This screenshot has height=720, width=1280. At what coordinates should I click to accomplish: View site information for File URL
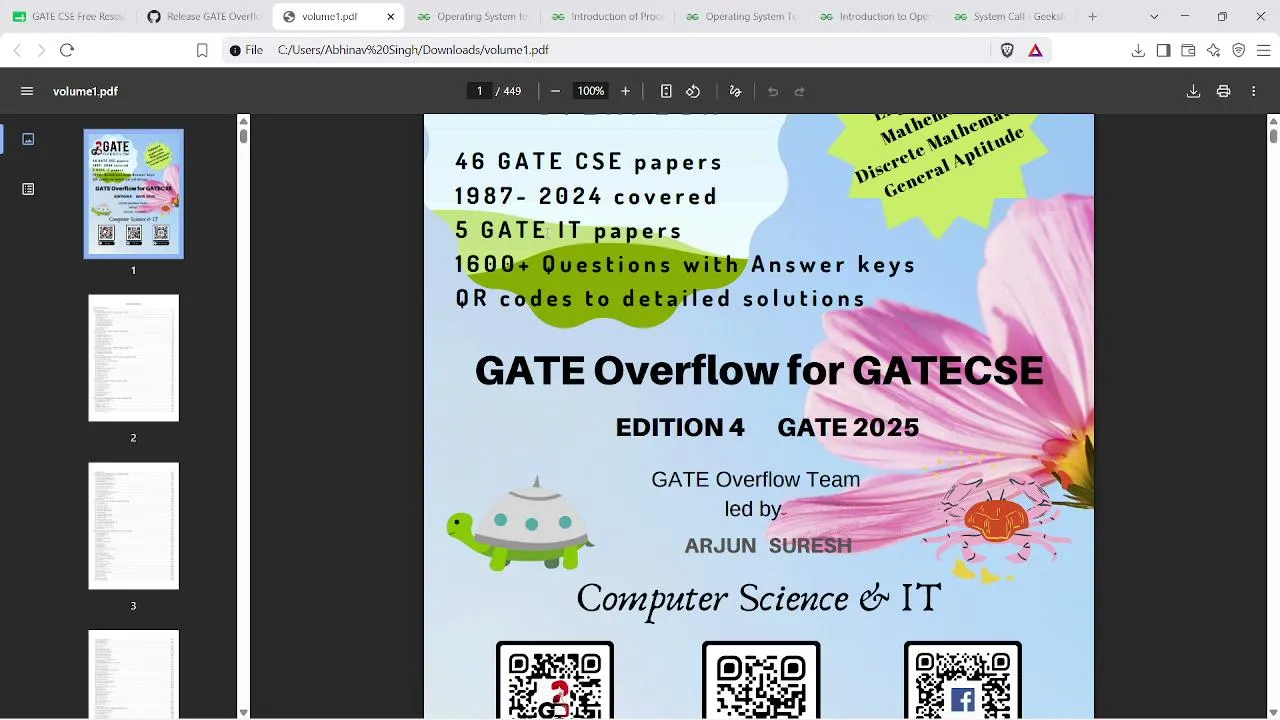[x=246, y=50]
